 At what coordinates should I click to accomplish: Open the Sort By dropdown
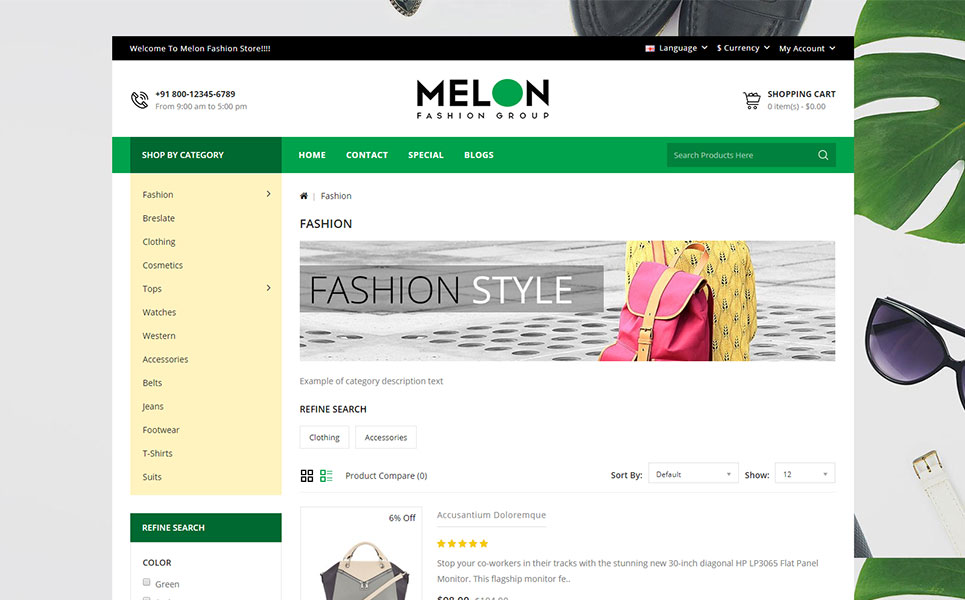pos(693,474)
